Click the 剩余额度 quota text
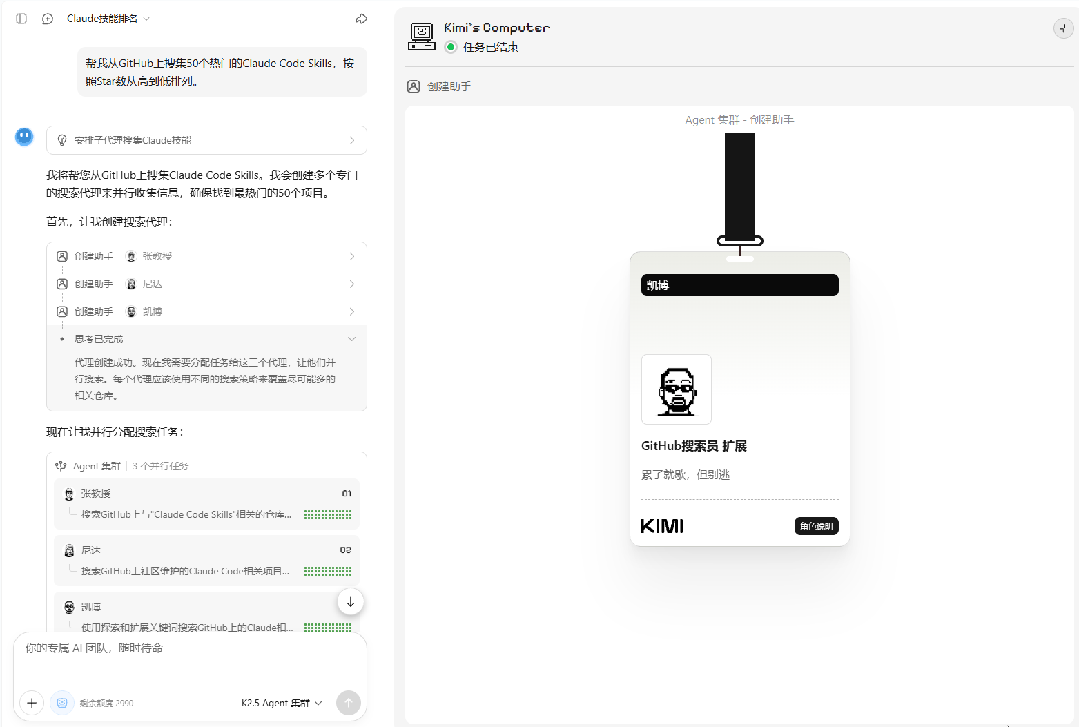 point(106,703)
